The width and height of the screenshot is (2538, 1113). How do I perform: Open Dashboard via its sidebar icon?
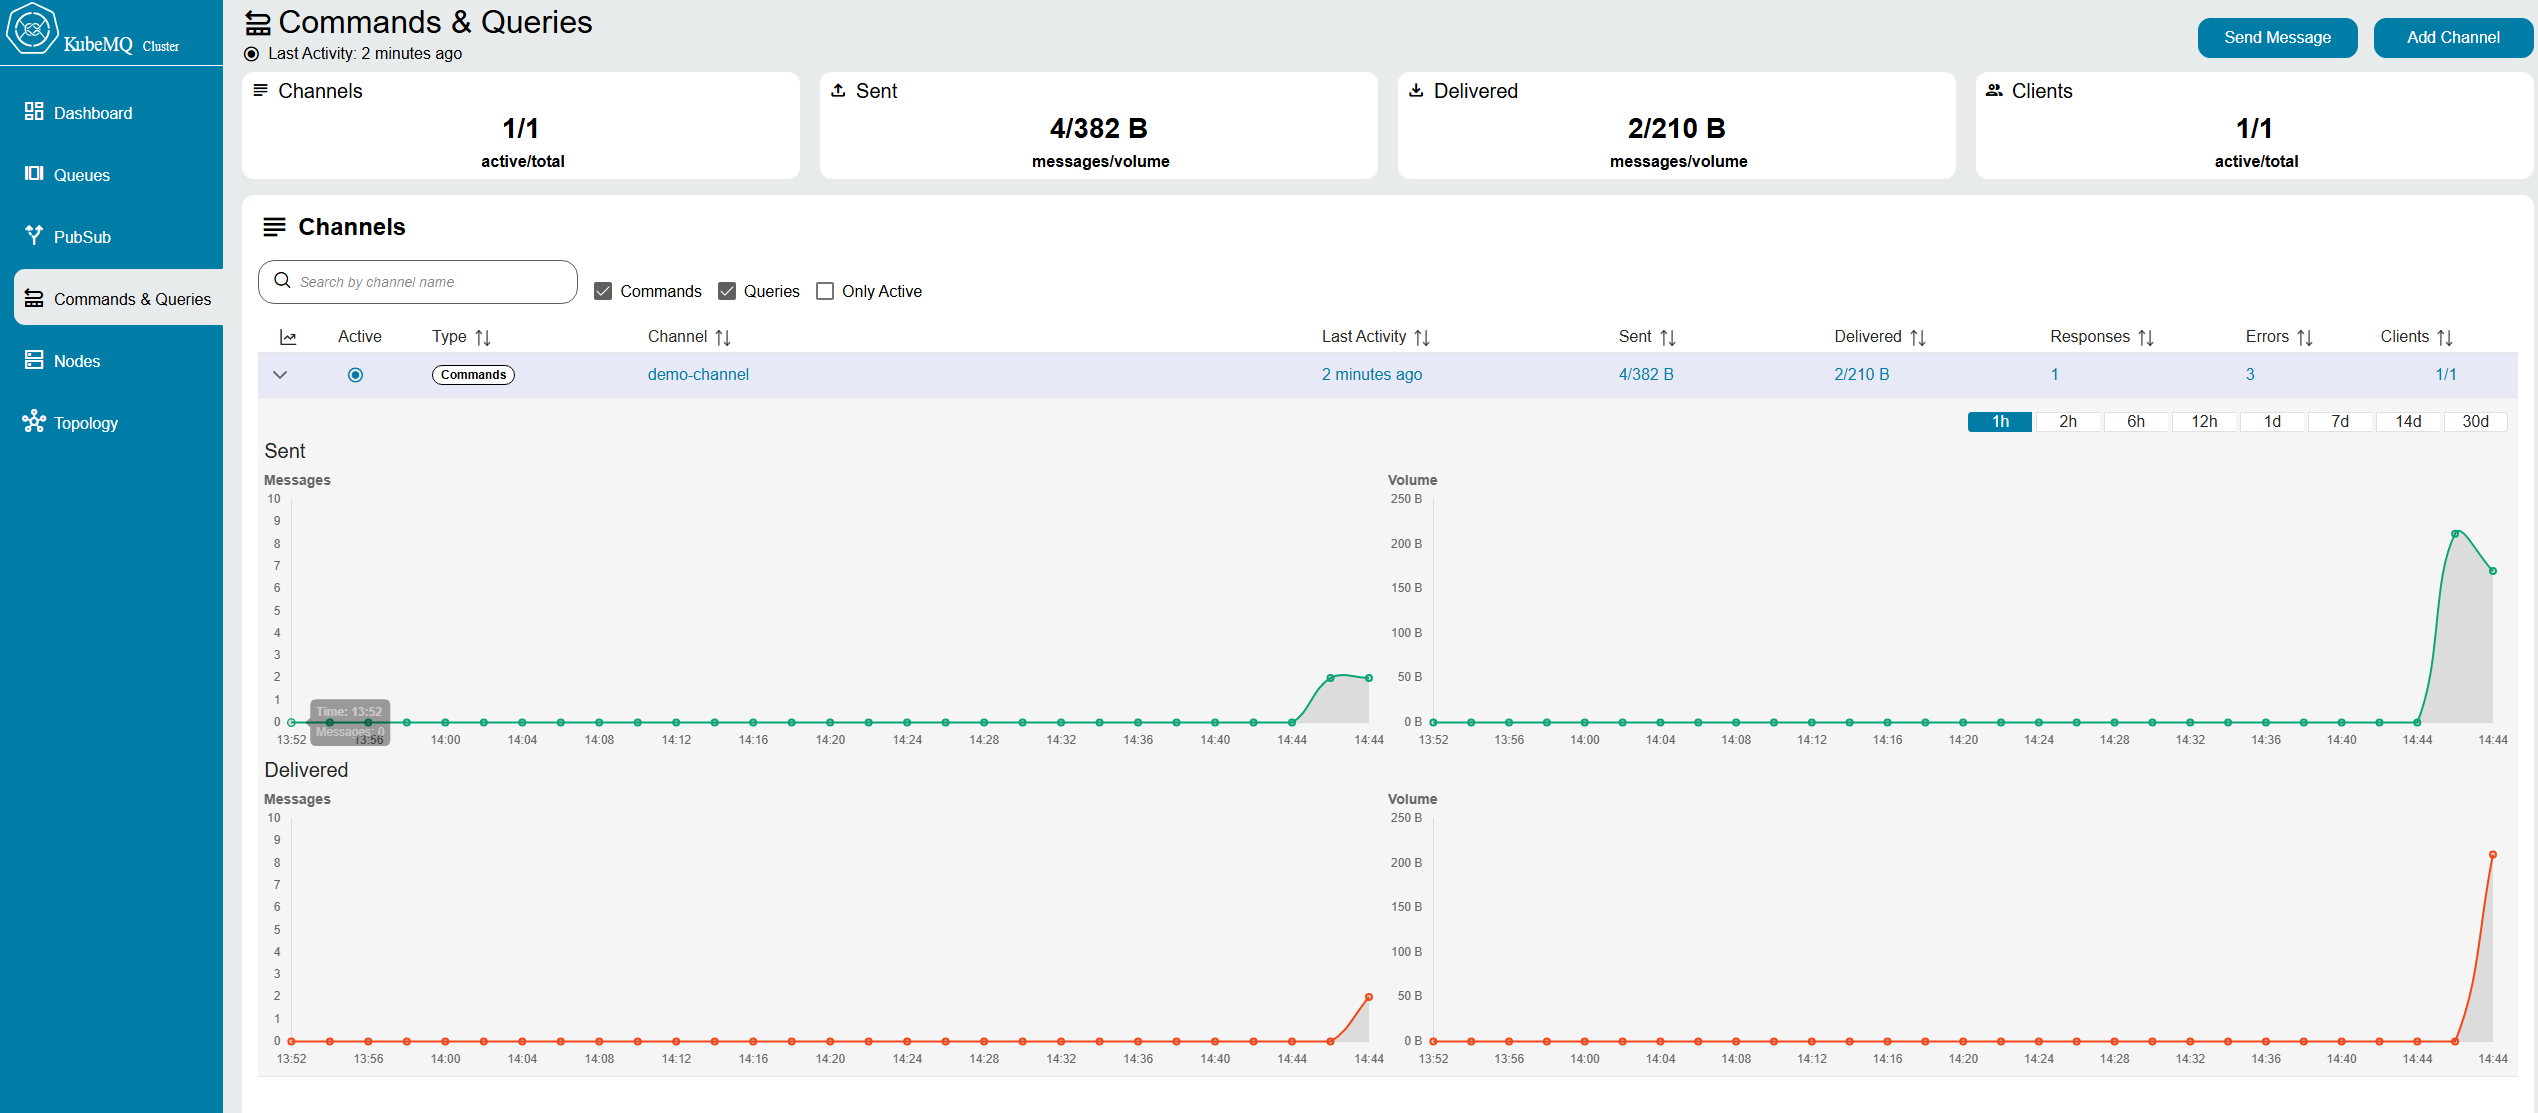click(x=34, y=112)
